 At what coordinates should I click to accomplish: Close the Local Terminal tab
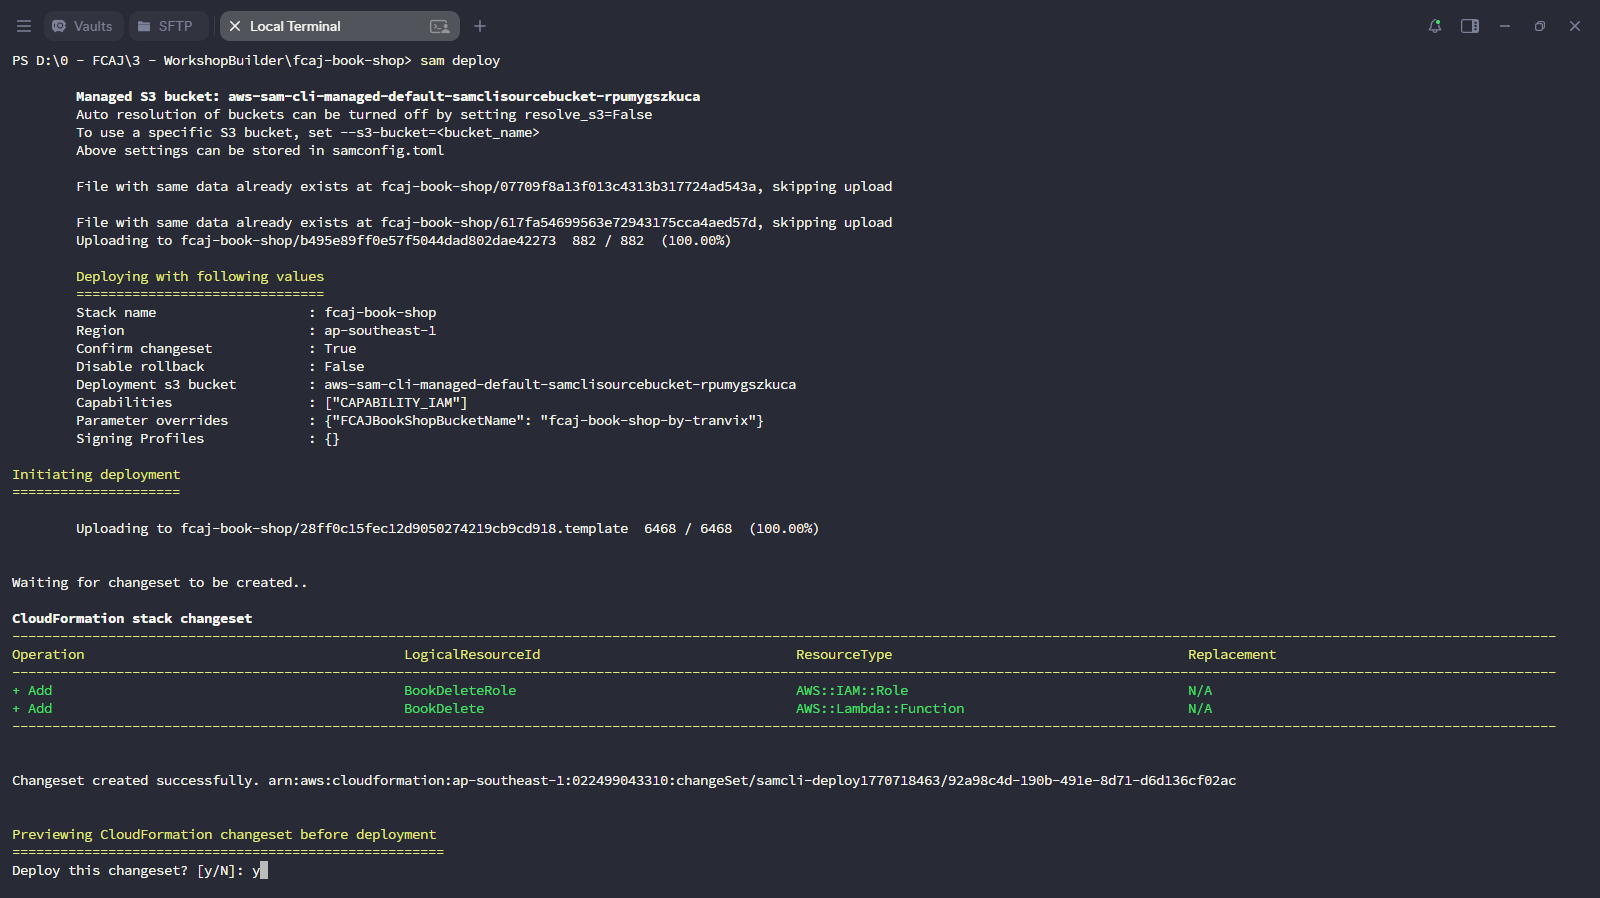(x=235, y=26)
